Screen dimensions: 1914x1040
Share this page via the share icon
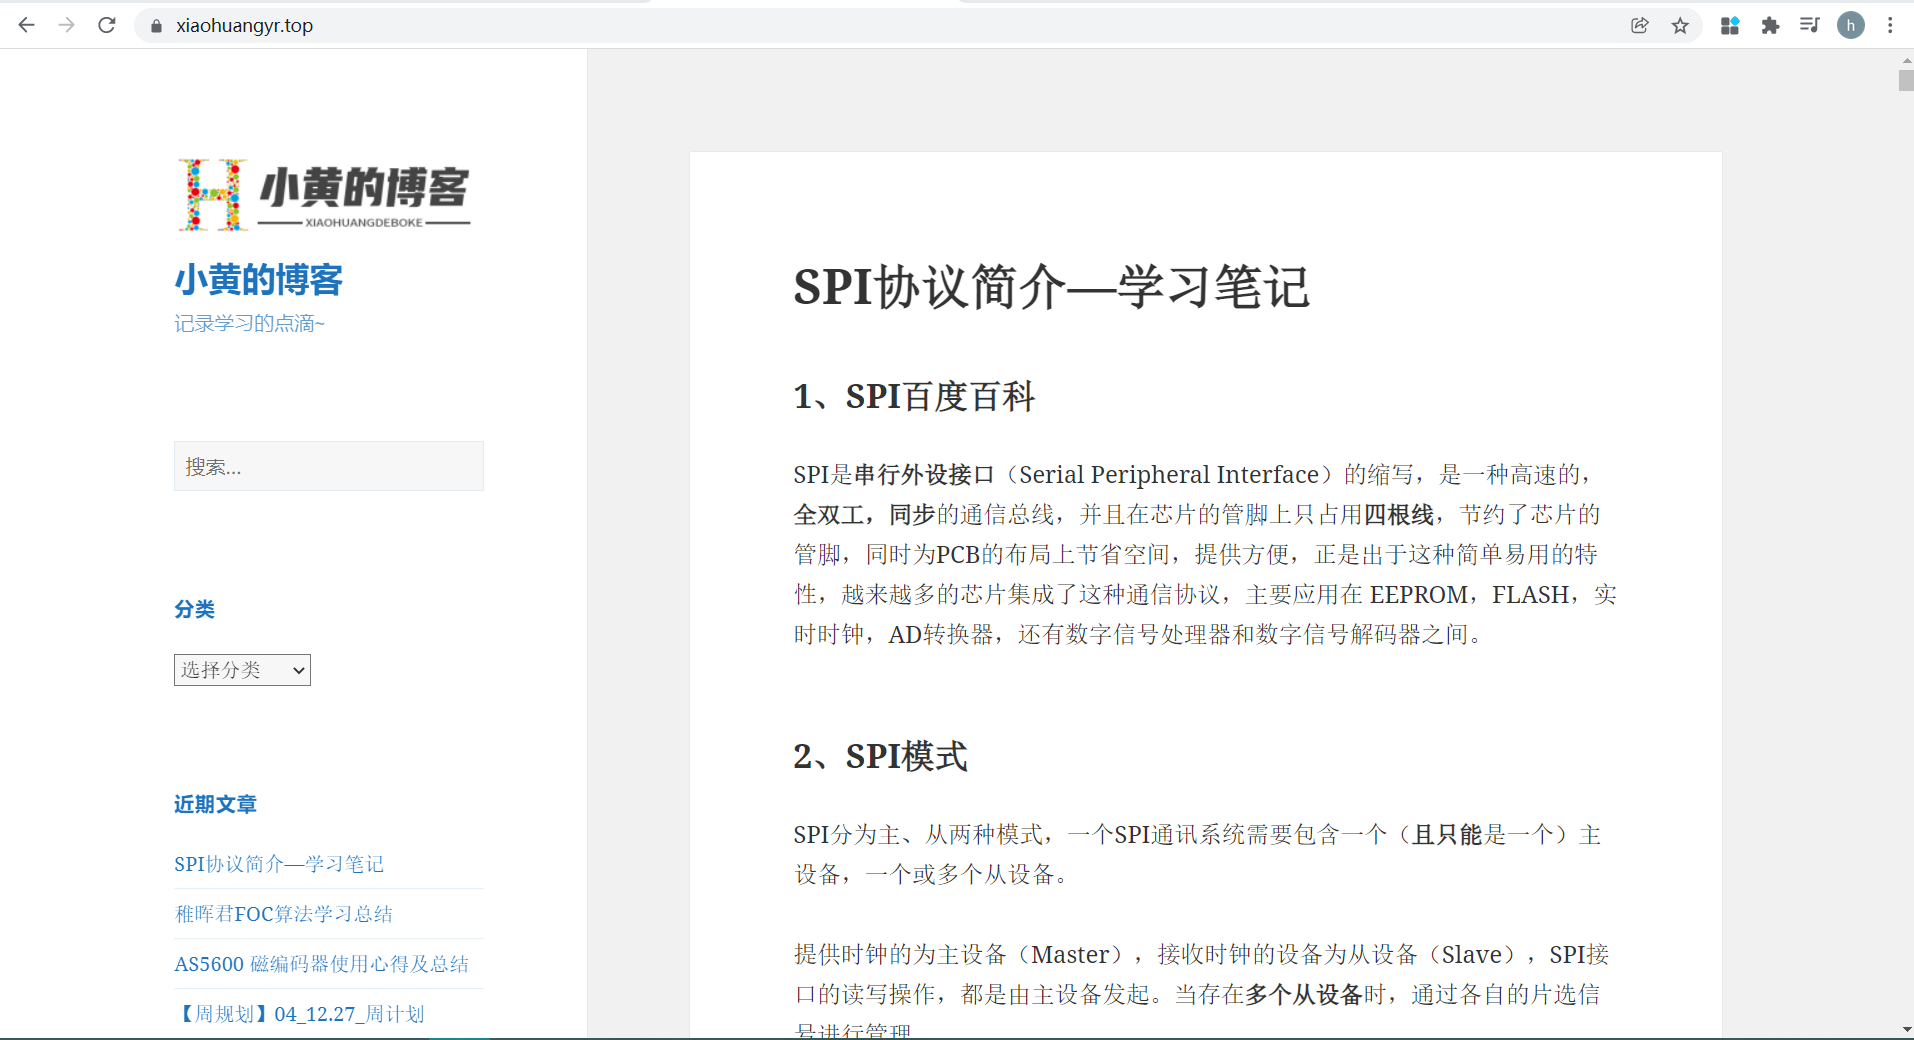tap(1639, 26)
